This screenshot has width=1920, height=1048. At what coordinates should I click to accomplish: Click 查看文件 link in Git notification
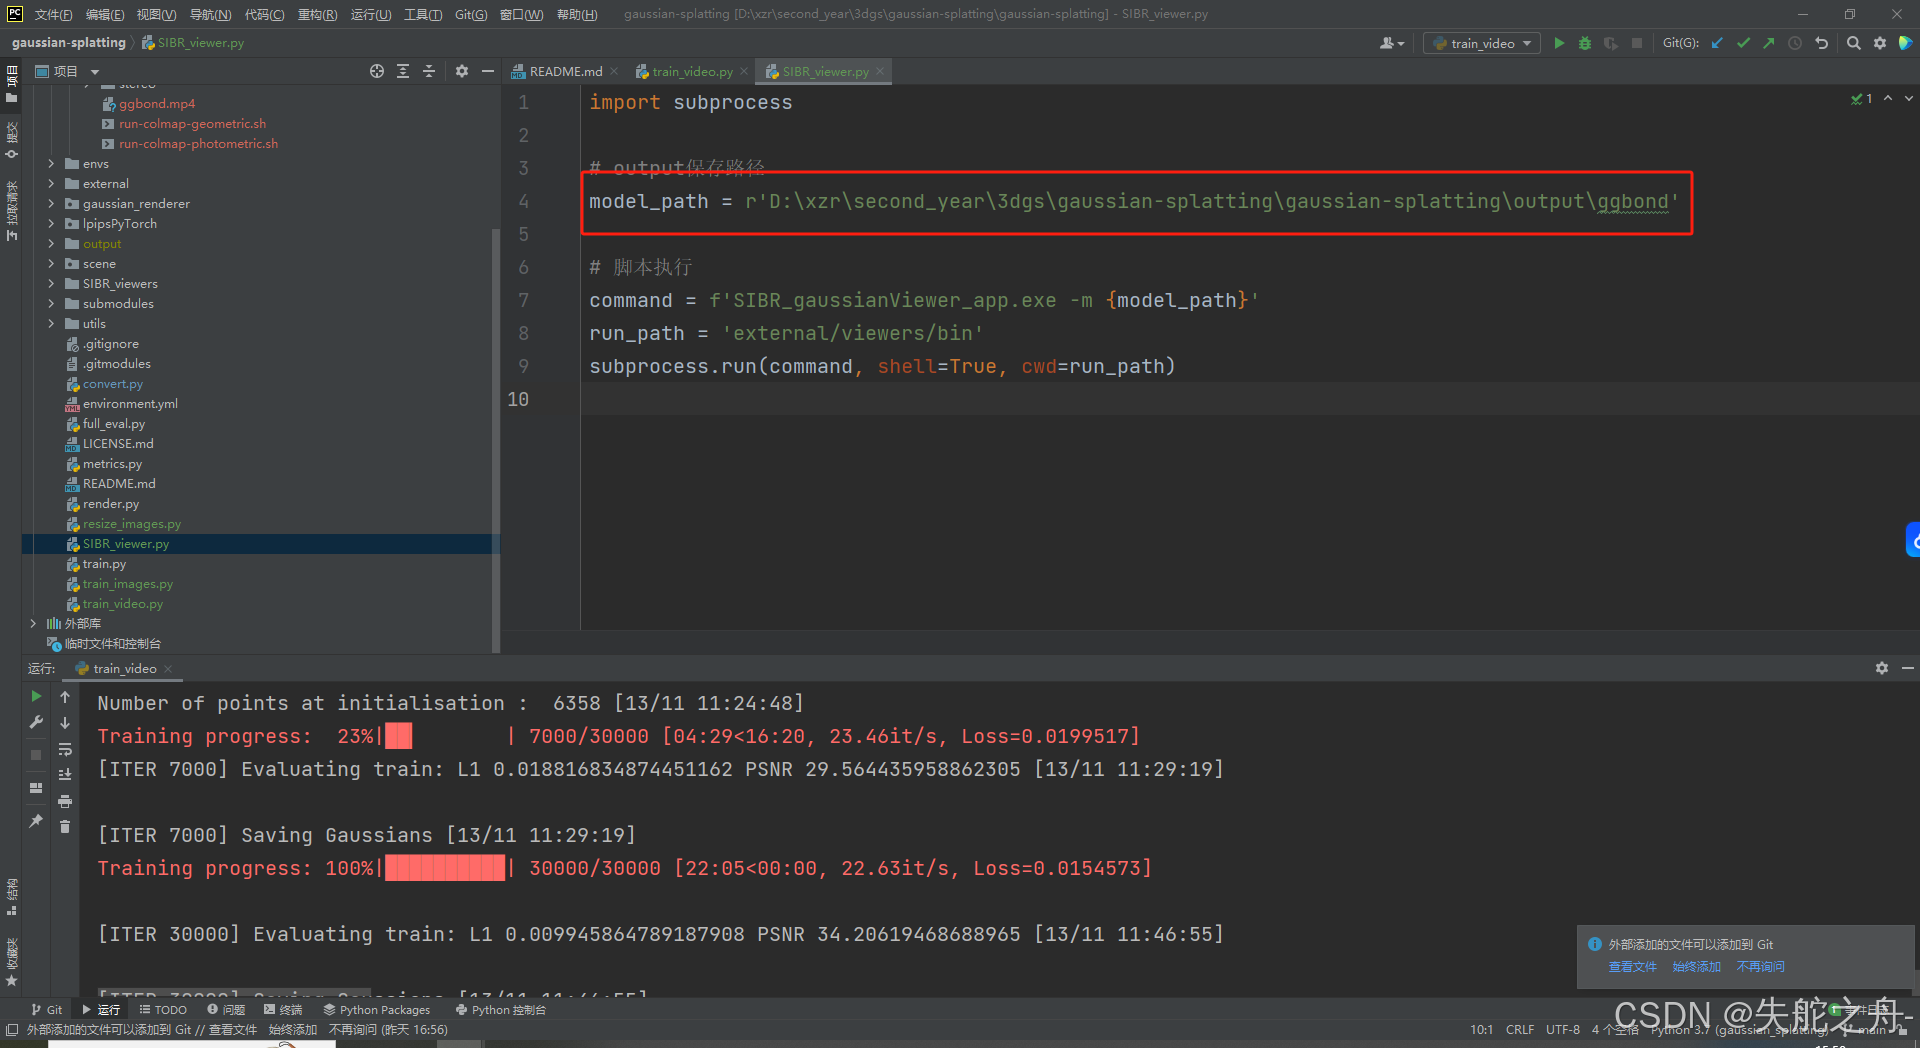point(1632,966)
